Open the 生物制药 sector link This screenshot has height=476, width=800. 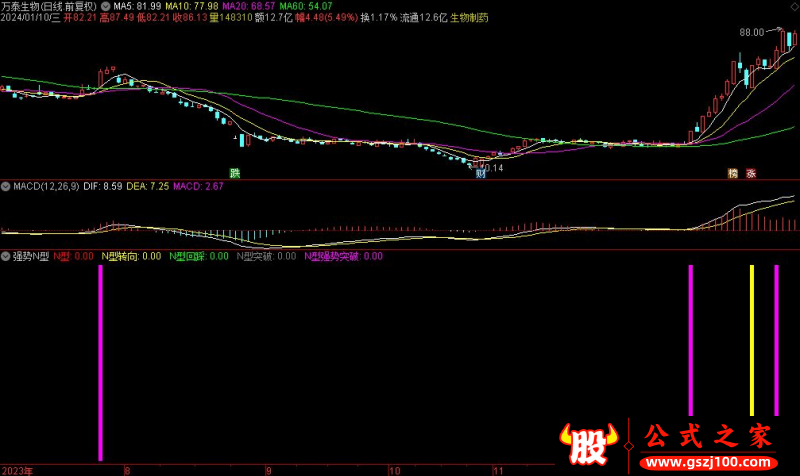click(x=469, y=18)
